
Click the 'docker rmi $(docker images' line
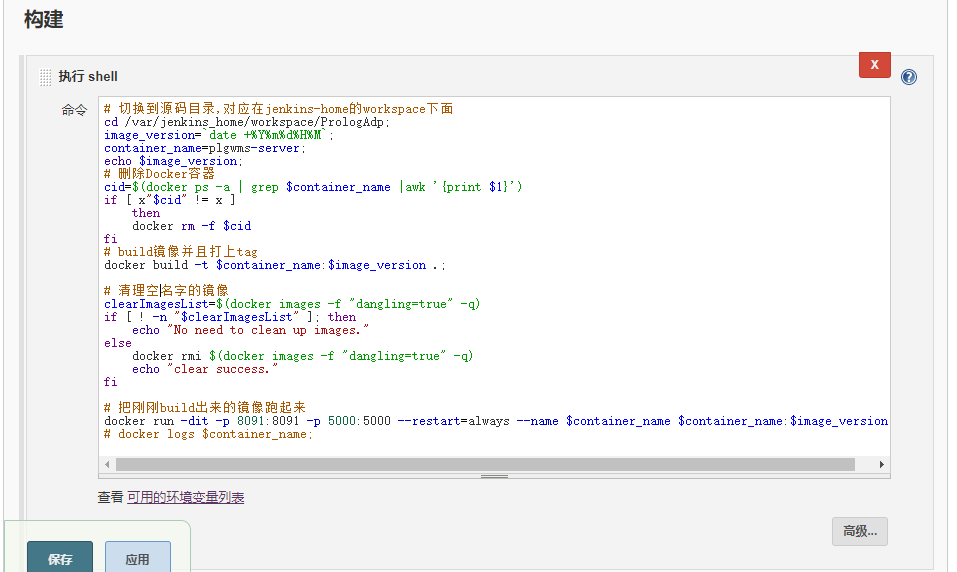303,356
